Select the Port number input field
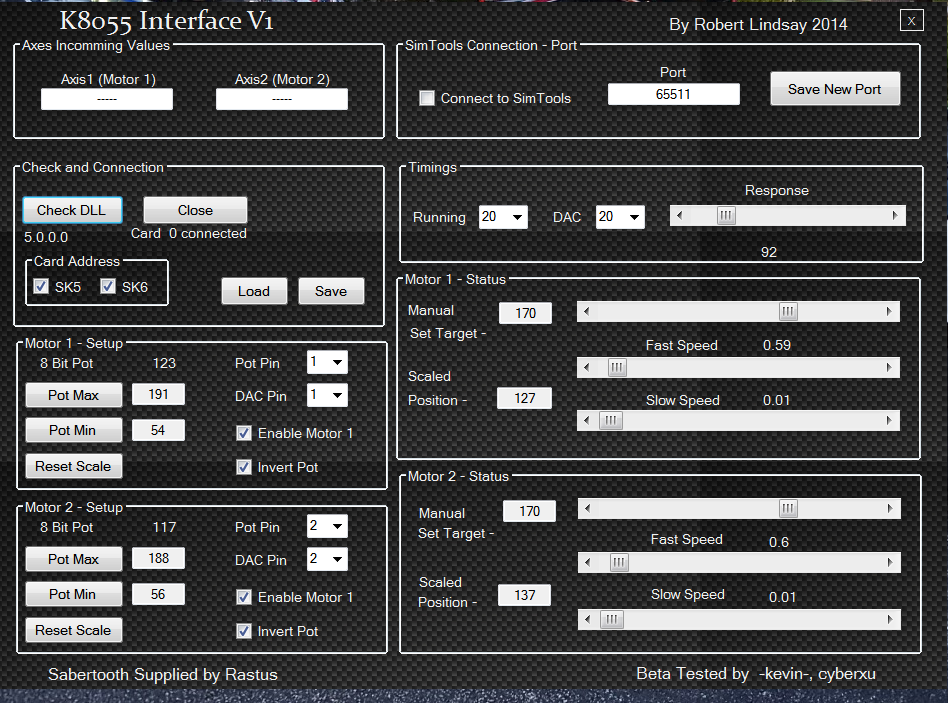The height and width of the screenshot is (703, 948). (x=673, y=93)
